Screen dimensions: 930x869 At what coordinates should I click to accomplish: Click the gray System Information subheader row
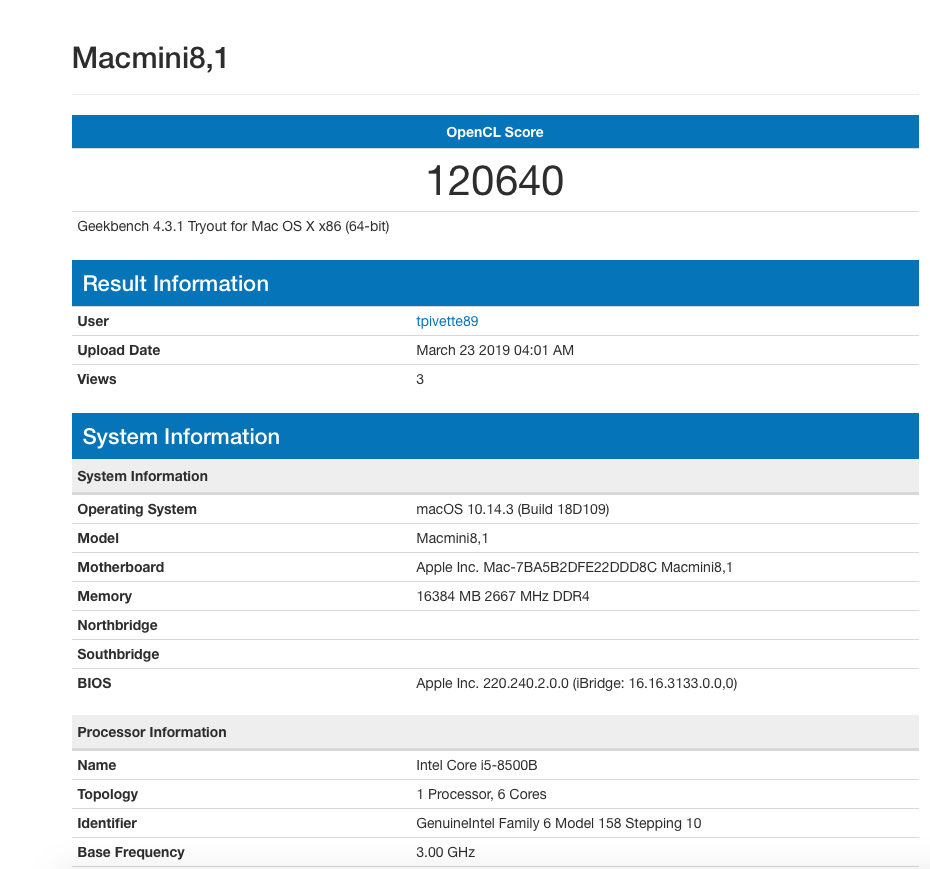pyautogui.click(x=495, y=476)
